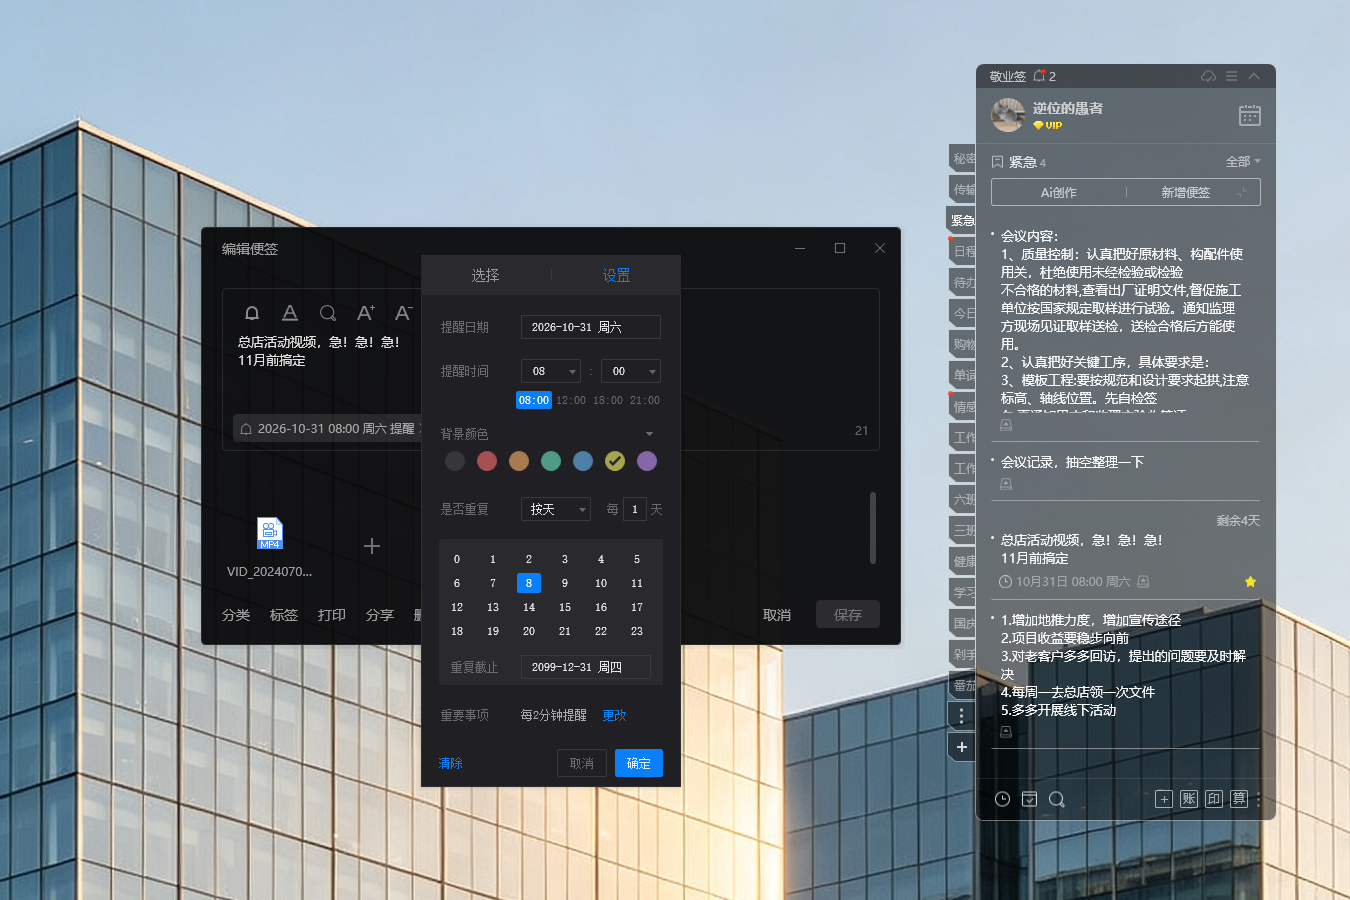The image size is (1350, 900).
Task: Open the minute dropdown showing 00
Action: click(631, 371)
